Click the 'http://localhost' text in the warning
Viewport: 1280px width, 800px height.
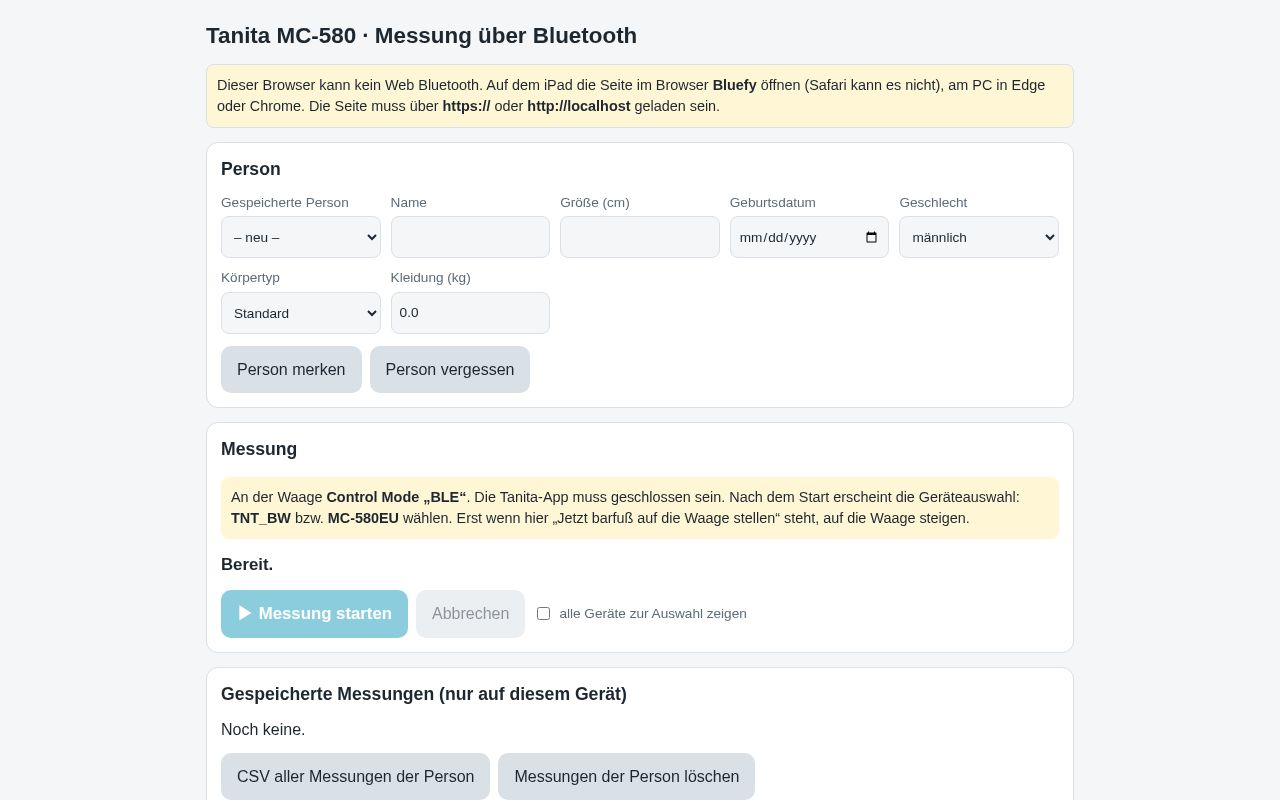tap(579, 106)
